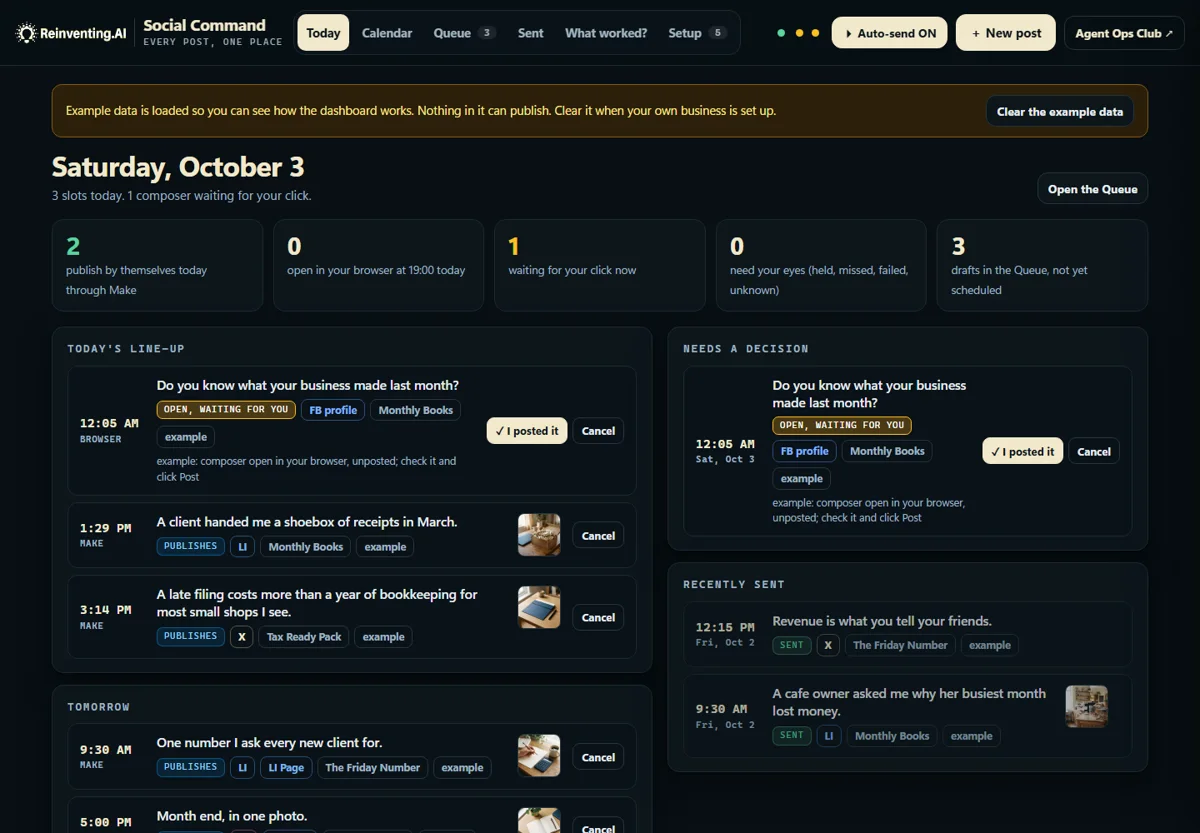The height and width of the screenshot is (833, 1200).
Task: Click 'OPEN, WAITING FOR YOU' badge in Today's Line-up
Action: click(226, 409)
